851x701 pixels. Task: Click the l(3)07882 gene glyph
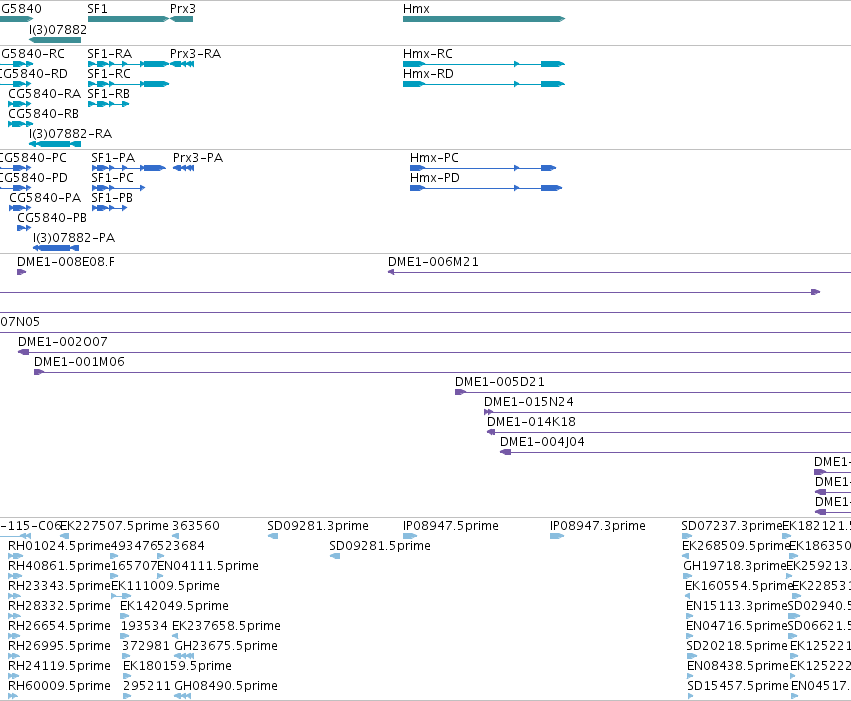click(55, 40)
